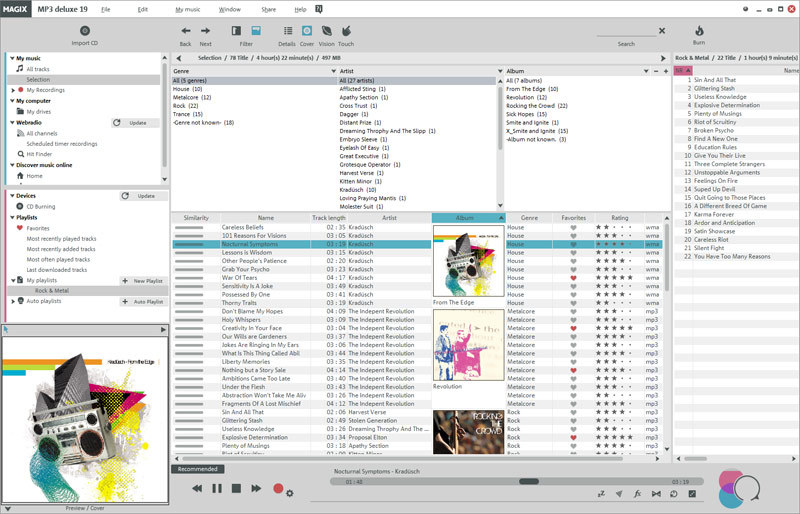Open the My music menu

coord(188,9)
